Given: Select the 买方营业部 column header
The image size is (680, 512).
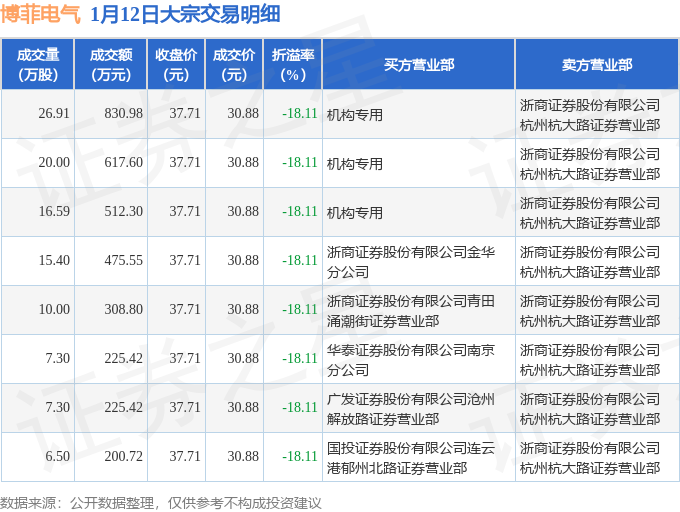Looking at the screenshot, I should 419,65.
